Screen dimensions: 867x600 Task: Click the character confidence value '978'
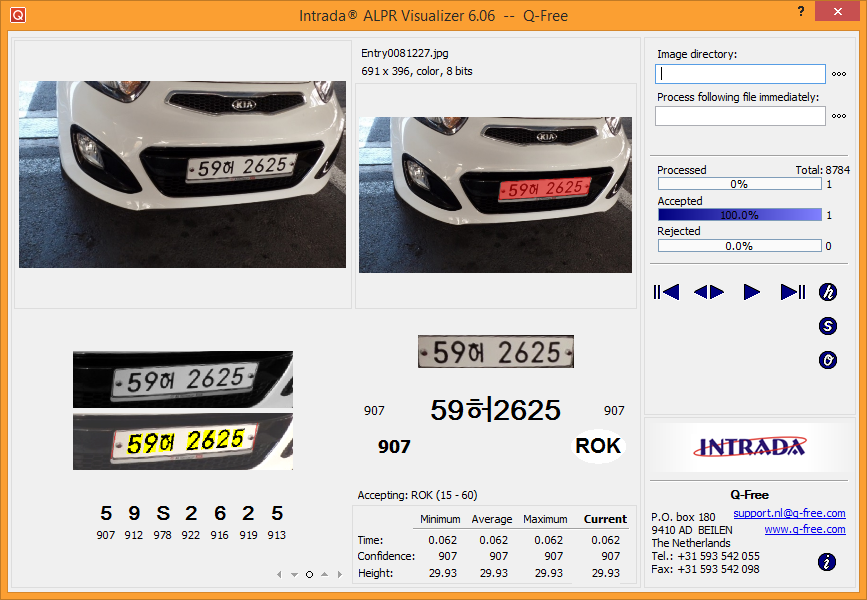(x=163, y=535)
